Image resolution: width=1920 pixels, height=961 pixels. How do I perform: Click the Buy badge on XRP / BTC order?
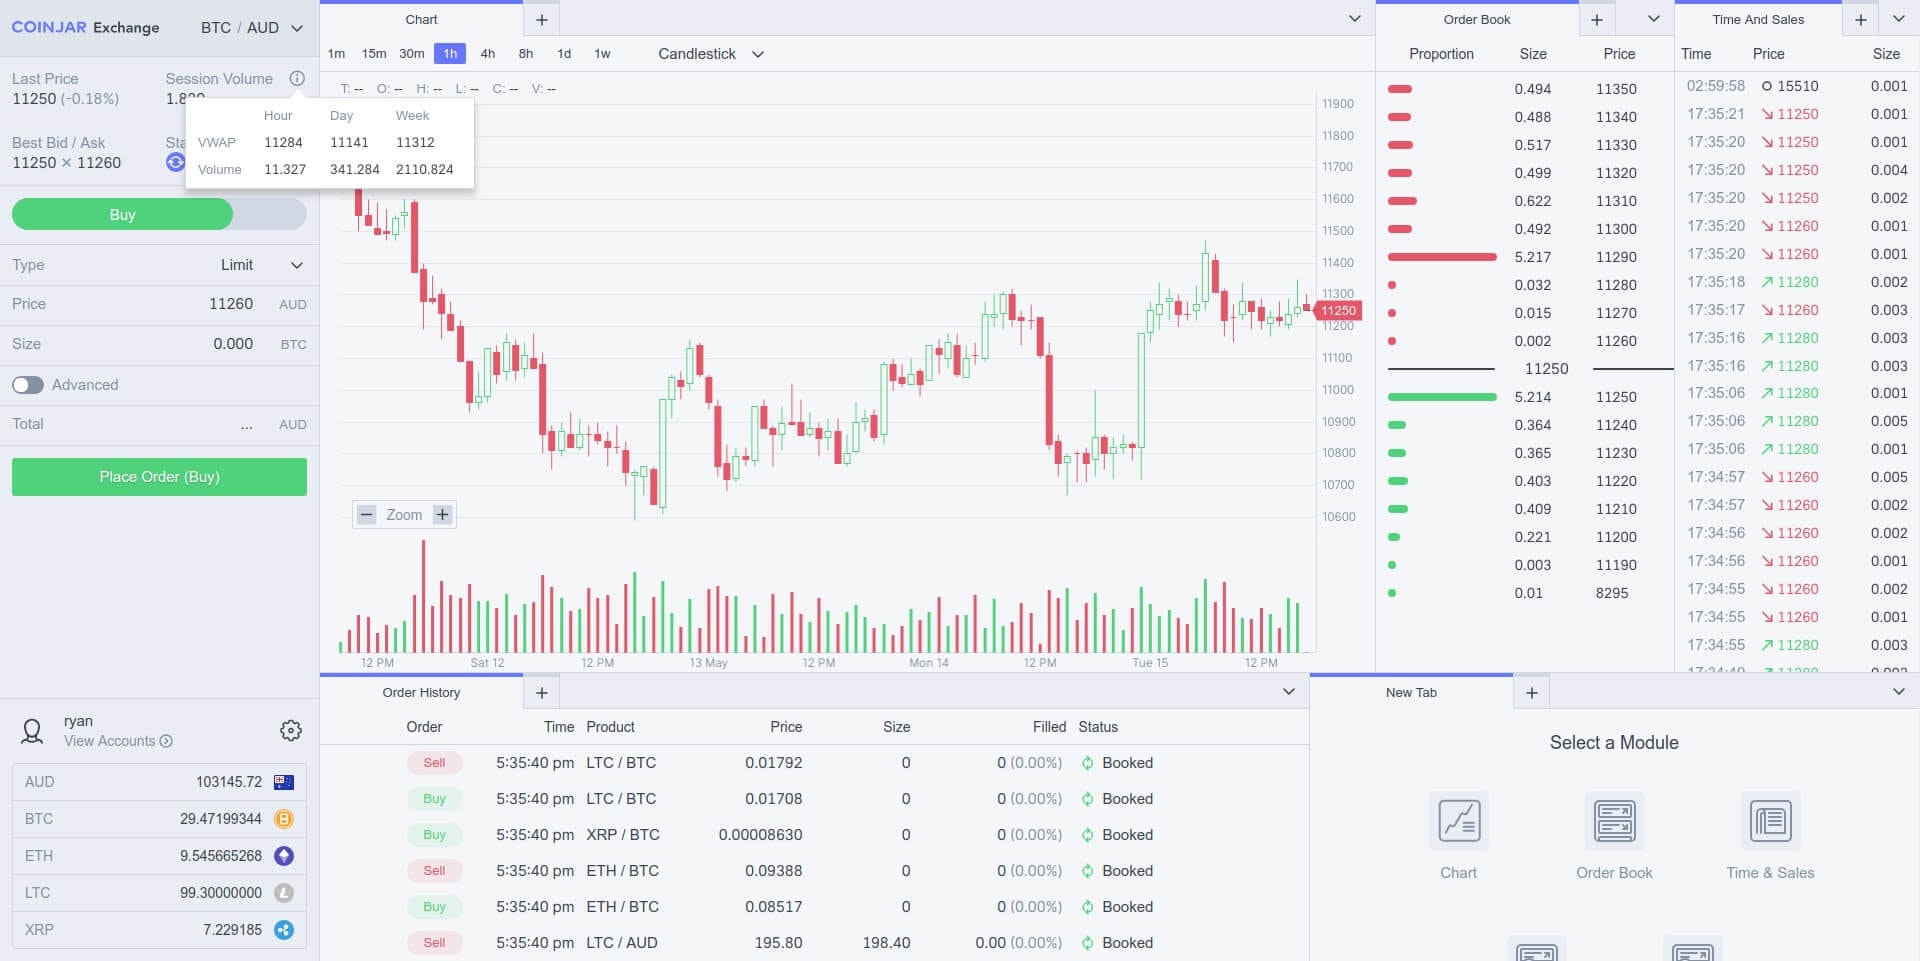click(x=434, y=835)
